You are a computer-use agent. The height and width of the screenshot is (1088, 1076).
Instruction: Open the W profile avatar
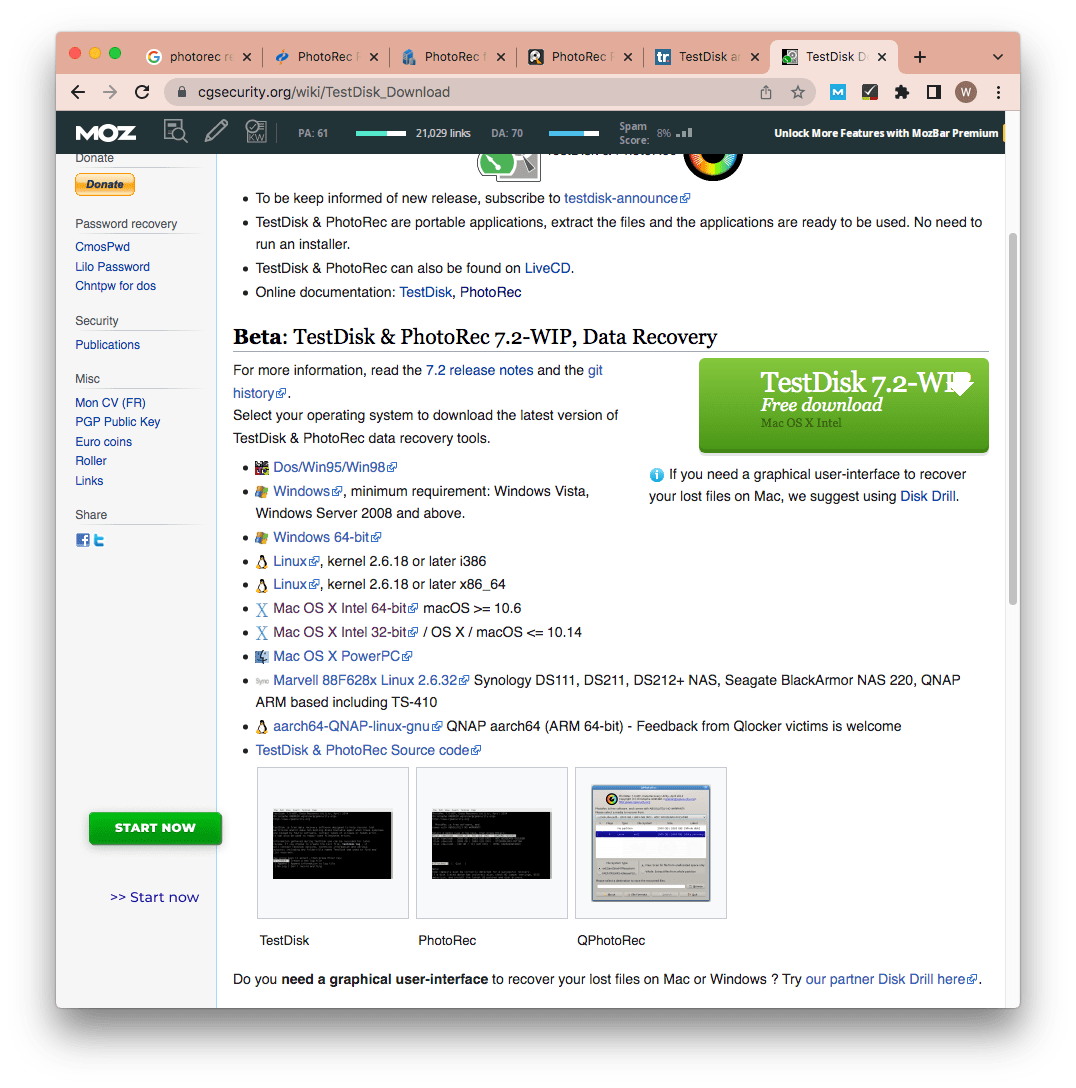(966, 92)
